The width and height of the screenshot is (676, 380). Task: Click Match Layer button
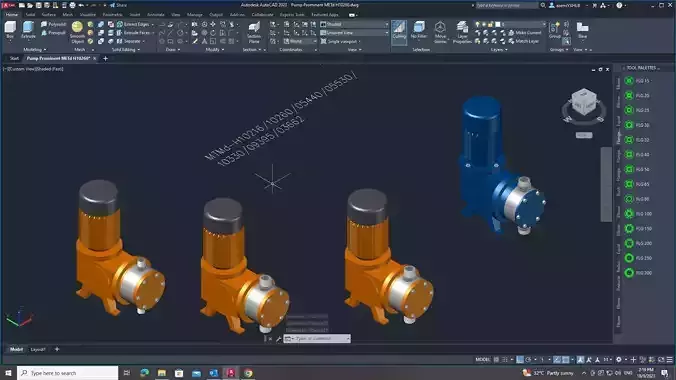[x=524, y=41]
